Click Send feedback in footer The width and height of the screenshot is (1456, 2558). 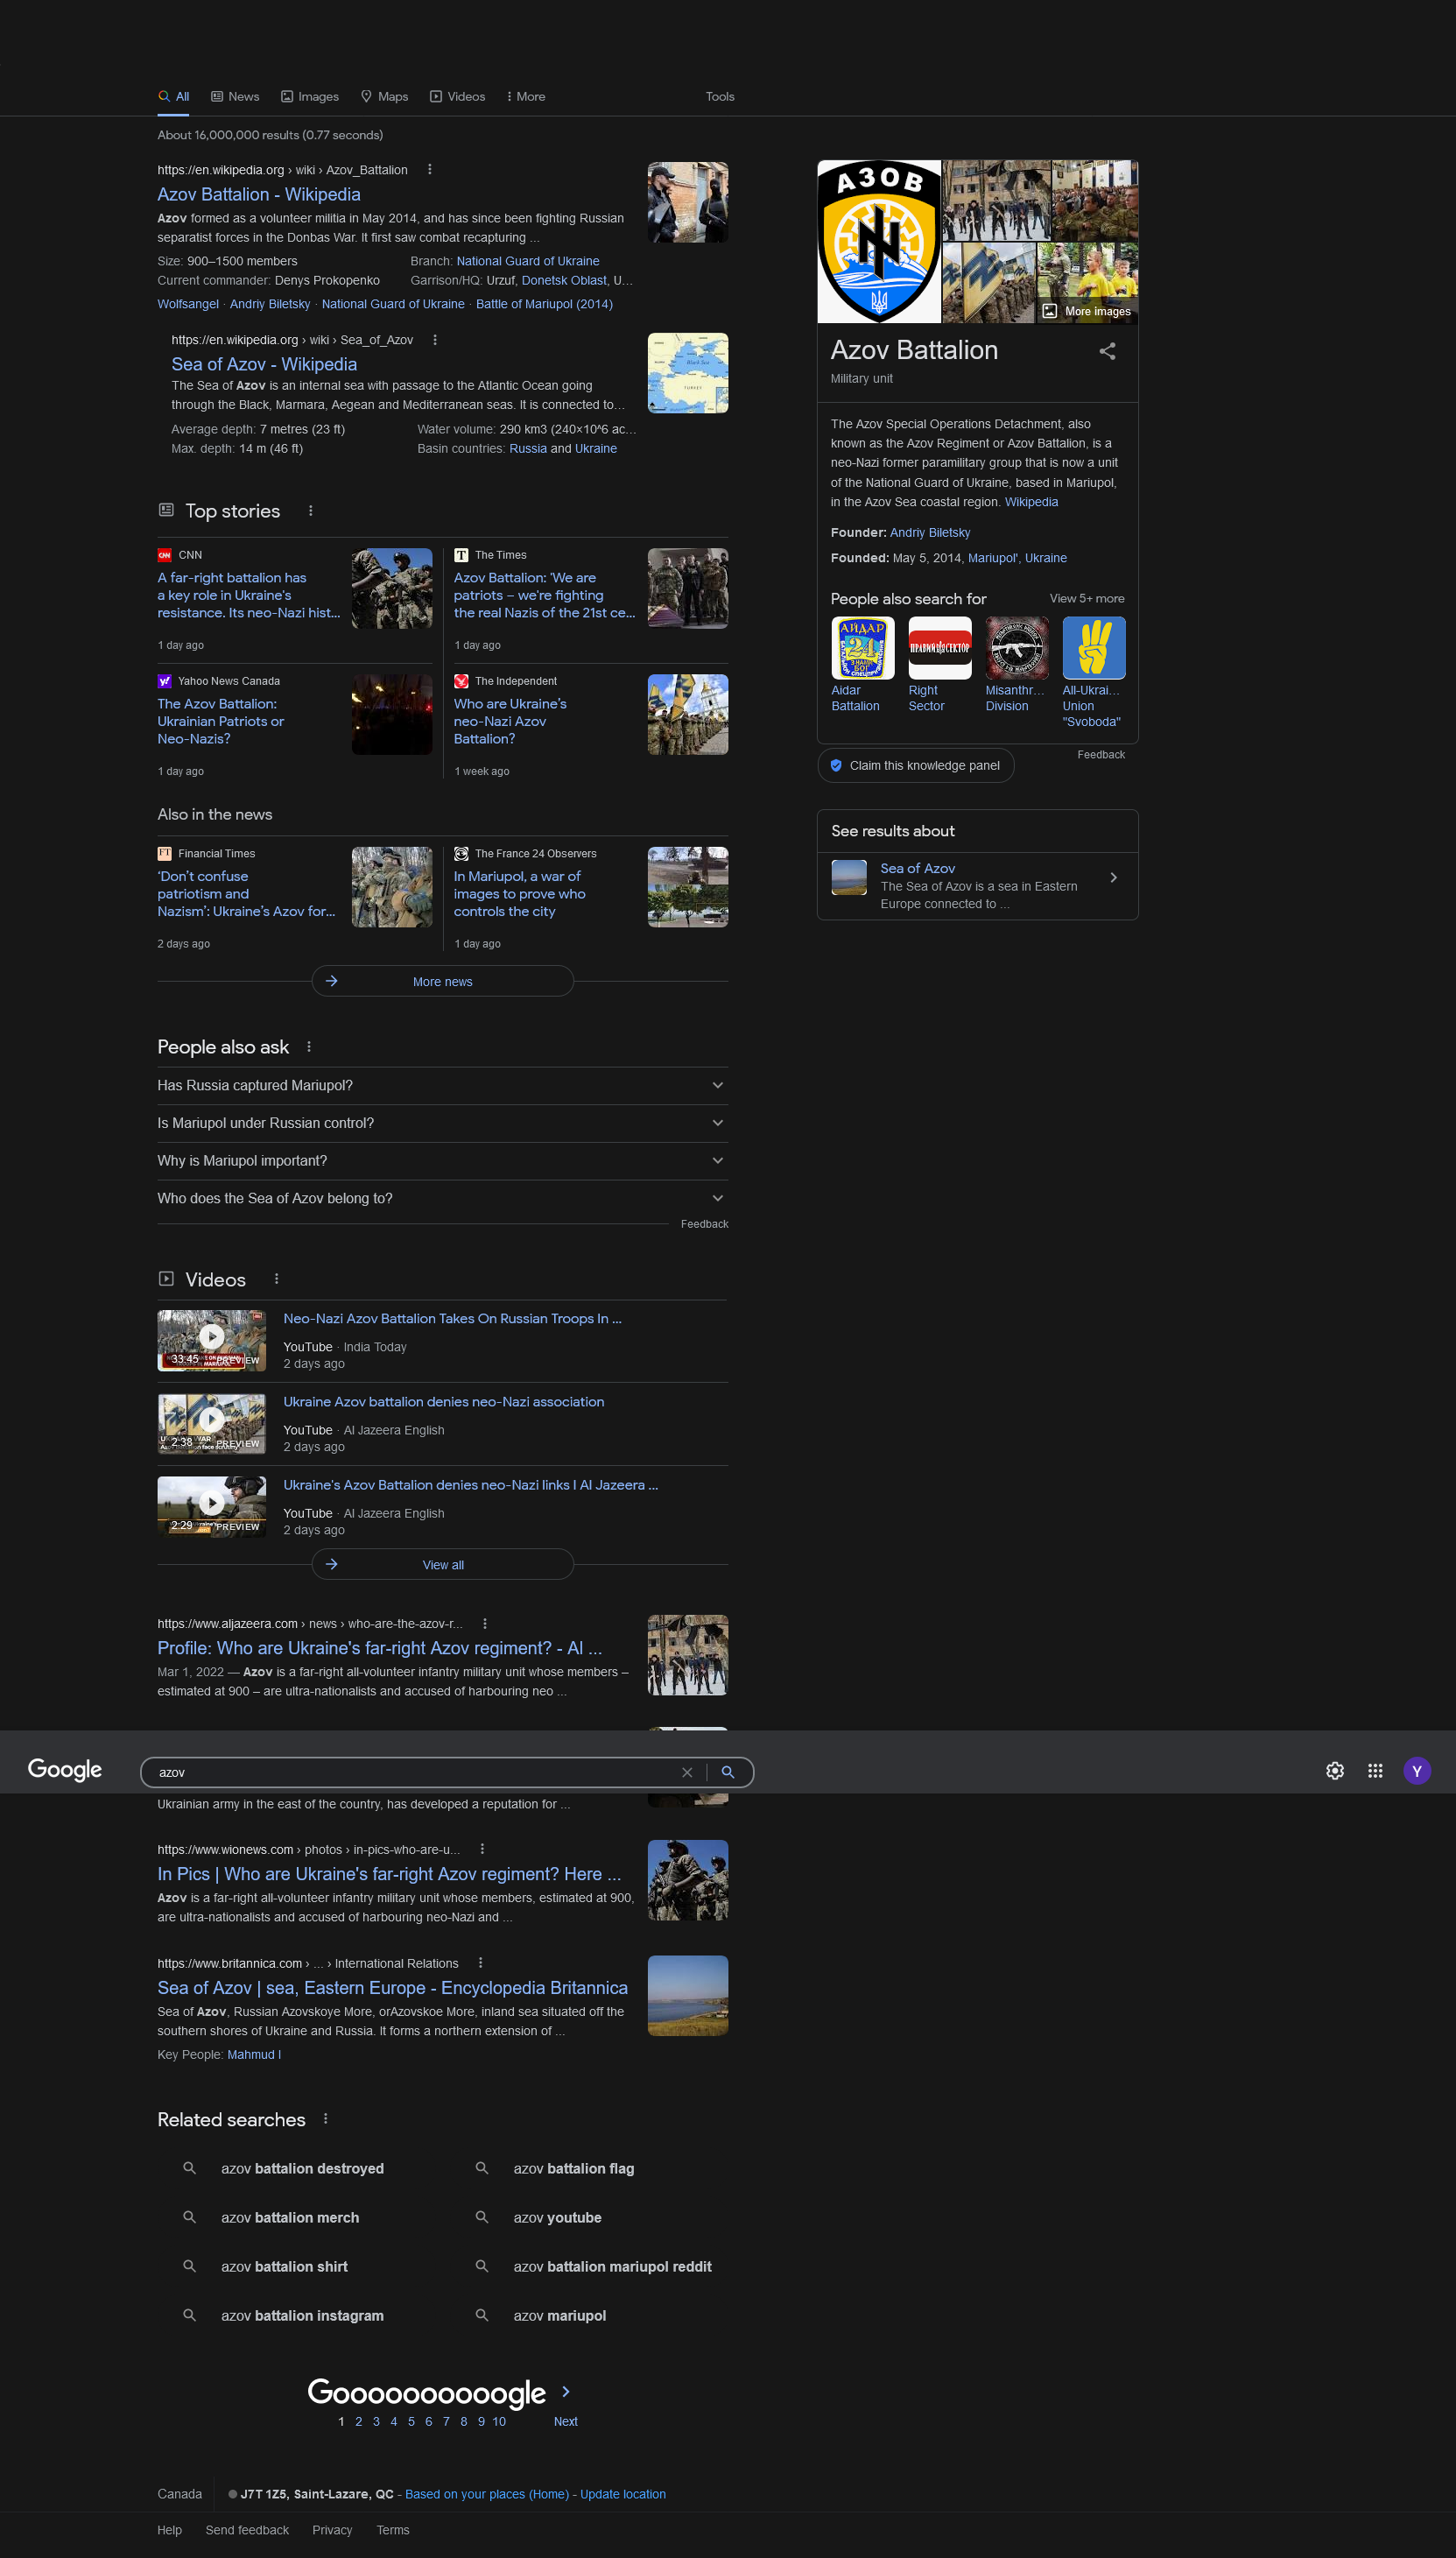(247, 2530)
